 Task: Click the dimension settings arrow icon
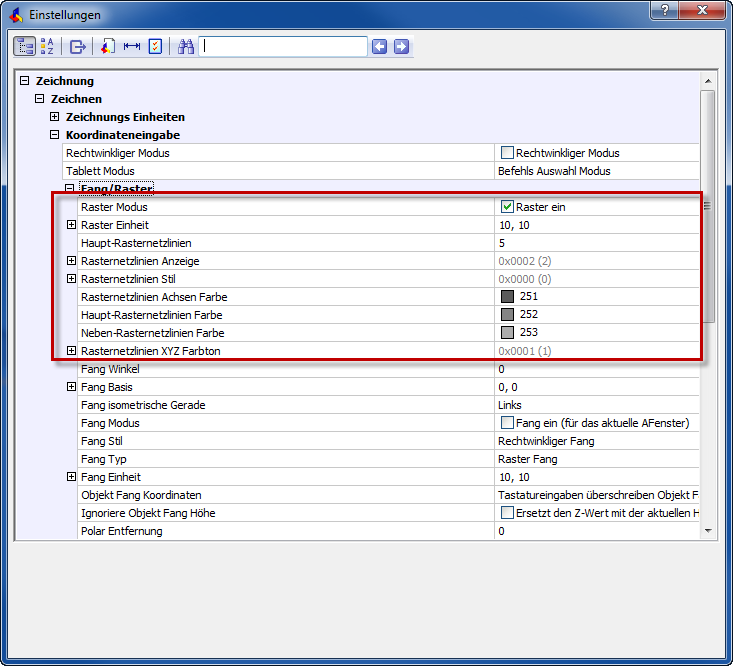click(131, 46)
